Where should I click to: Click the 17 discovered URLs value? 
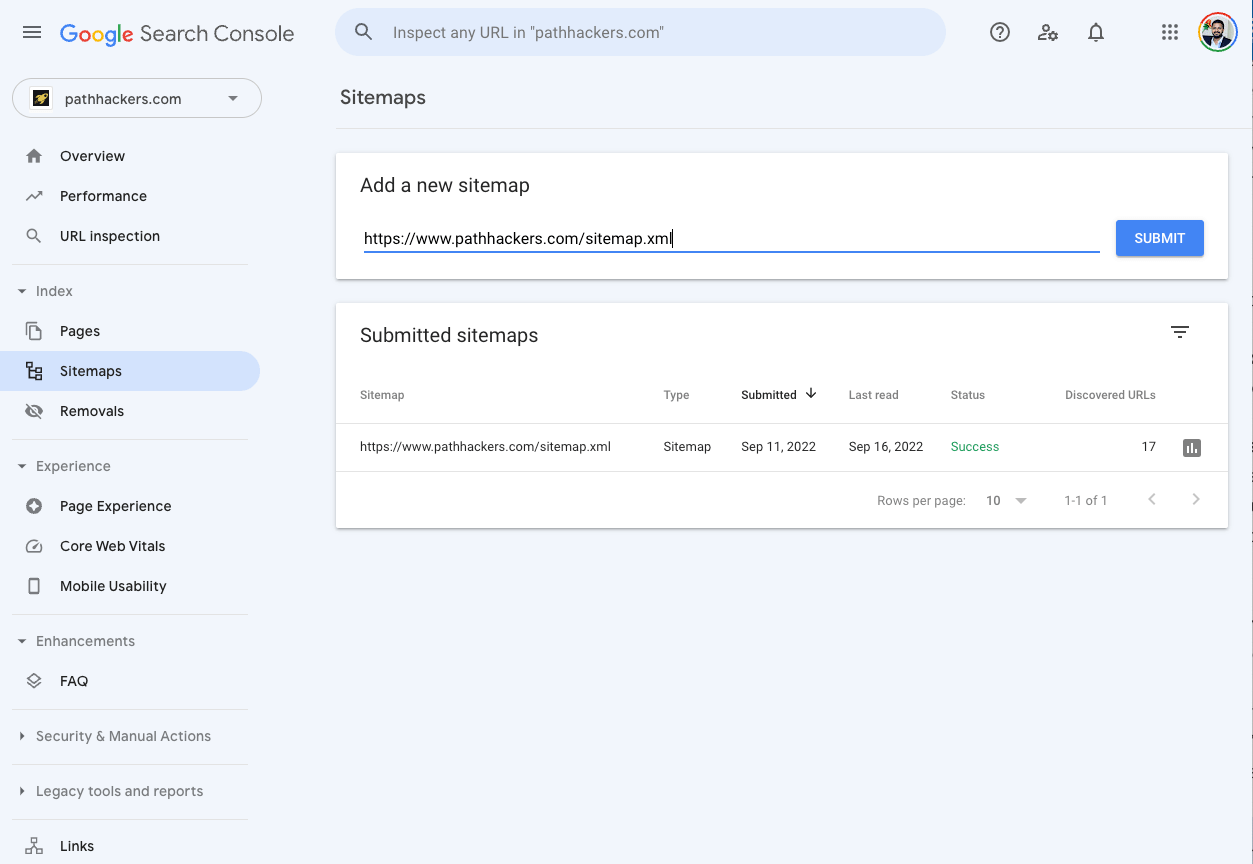pyautogui.click(x=1148, y=447)
